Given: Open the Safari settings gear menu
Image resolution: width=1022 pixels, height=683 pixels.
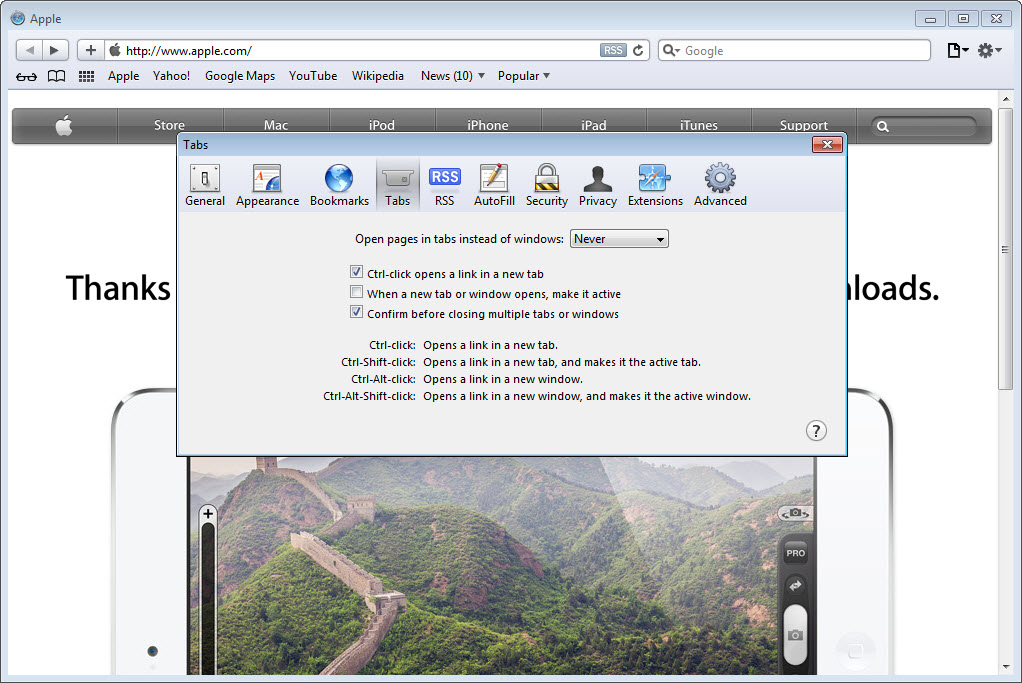Looking at the screenshot, I should (x=989, y=50).
